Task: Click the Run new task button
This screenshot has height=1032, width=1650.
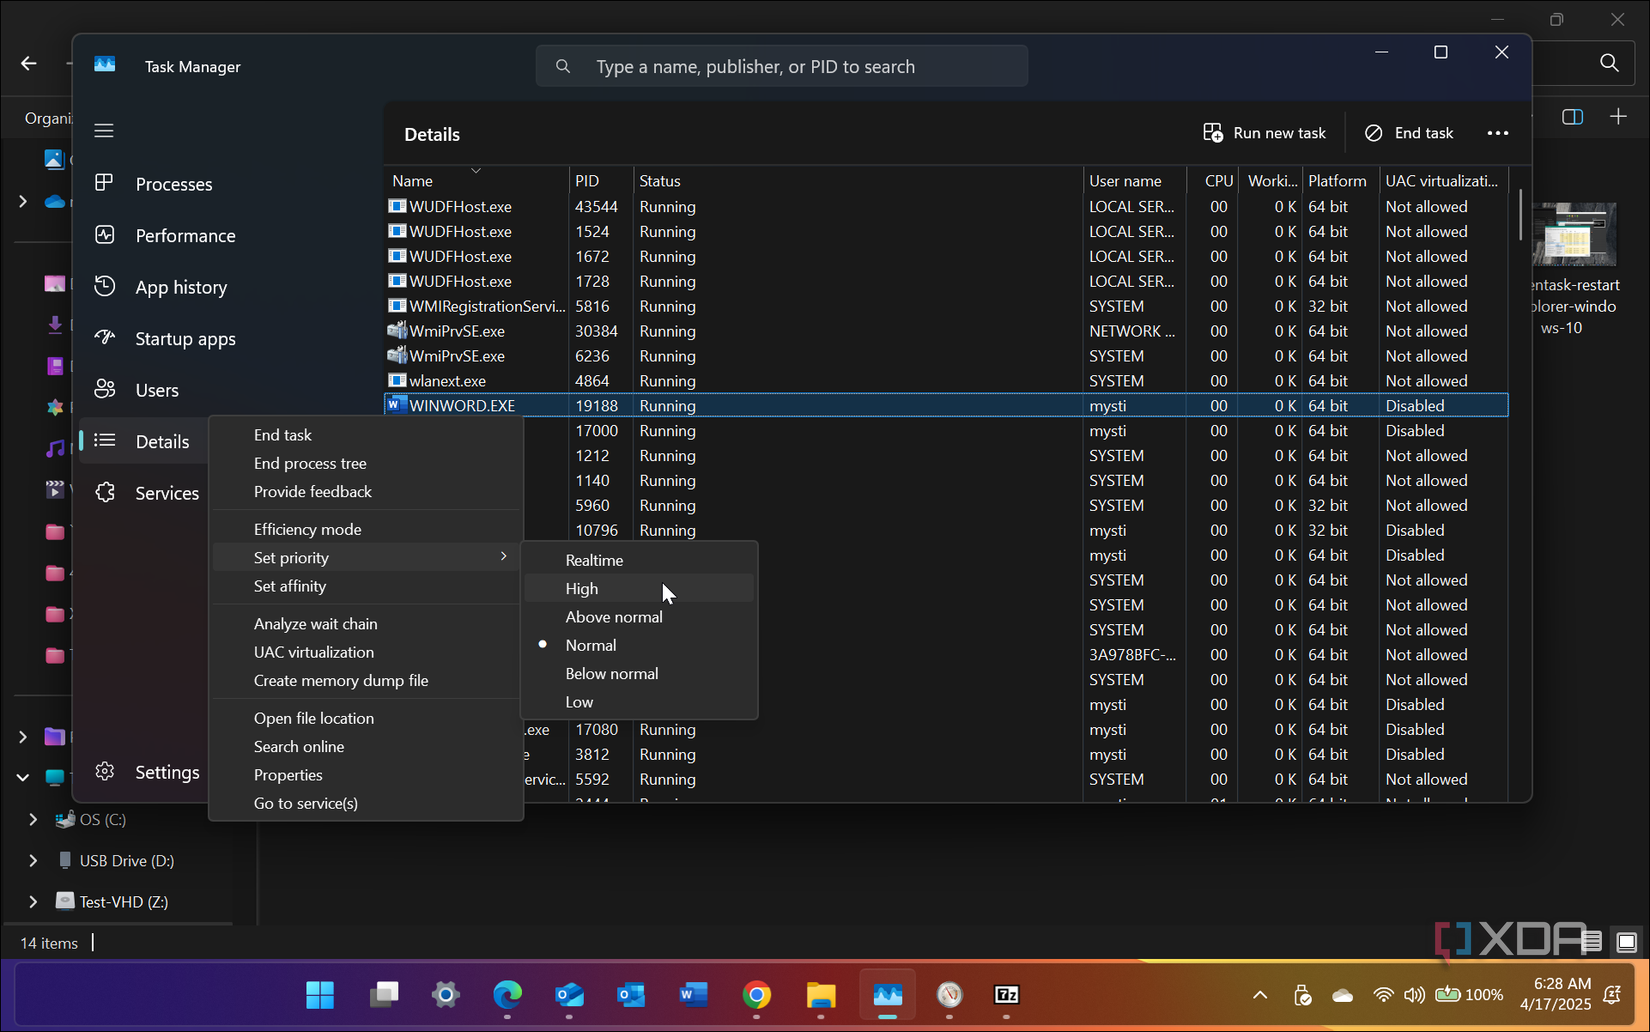Action: pyautogui.click(x=1265, y=133)
